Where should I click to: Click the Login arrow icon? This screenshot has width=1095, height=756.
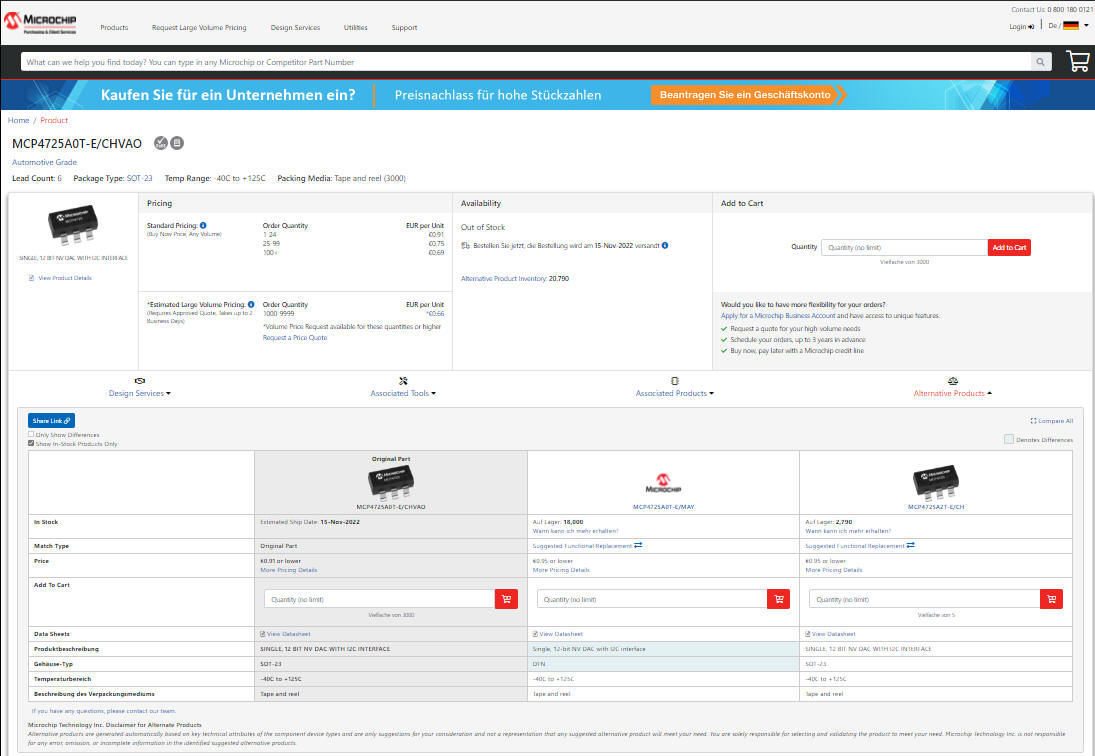click(1031, 27)
